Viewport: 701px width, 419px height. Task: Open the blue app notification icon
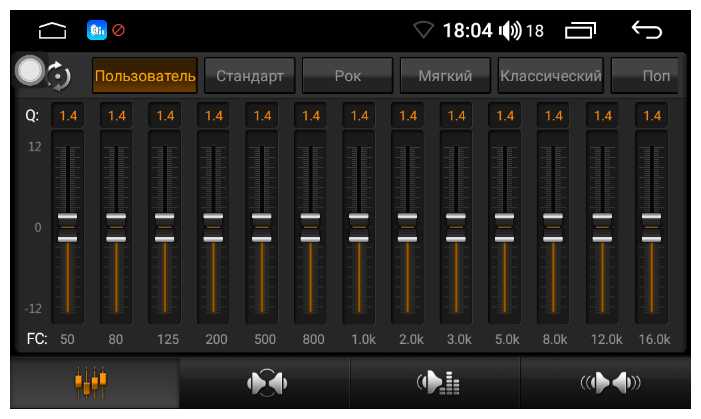[x=97, y=30]
